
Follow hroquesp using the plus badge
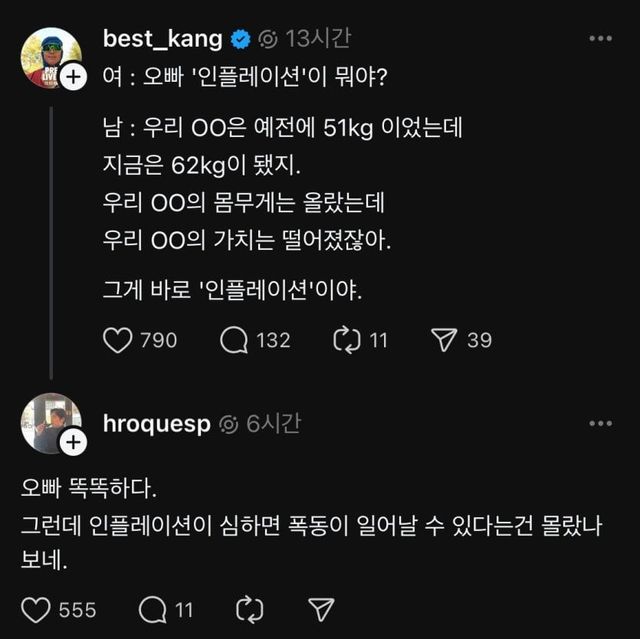tap(73, 443)
